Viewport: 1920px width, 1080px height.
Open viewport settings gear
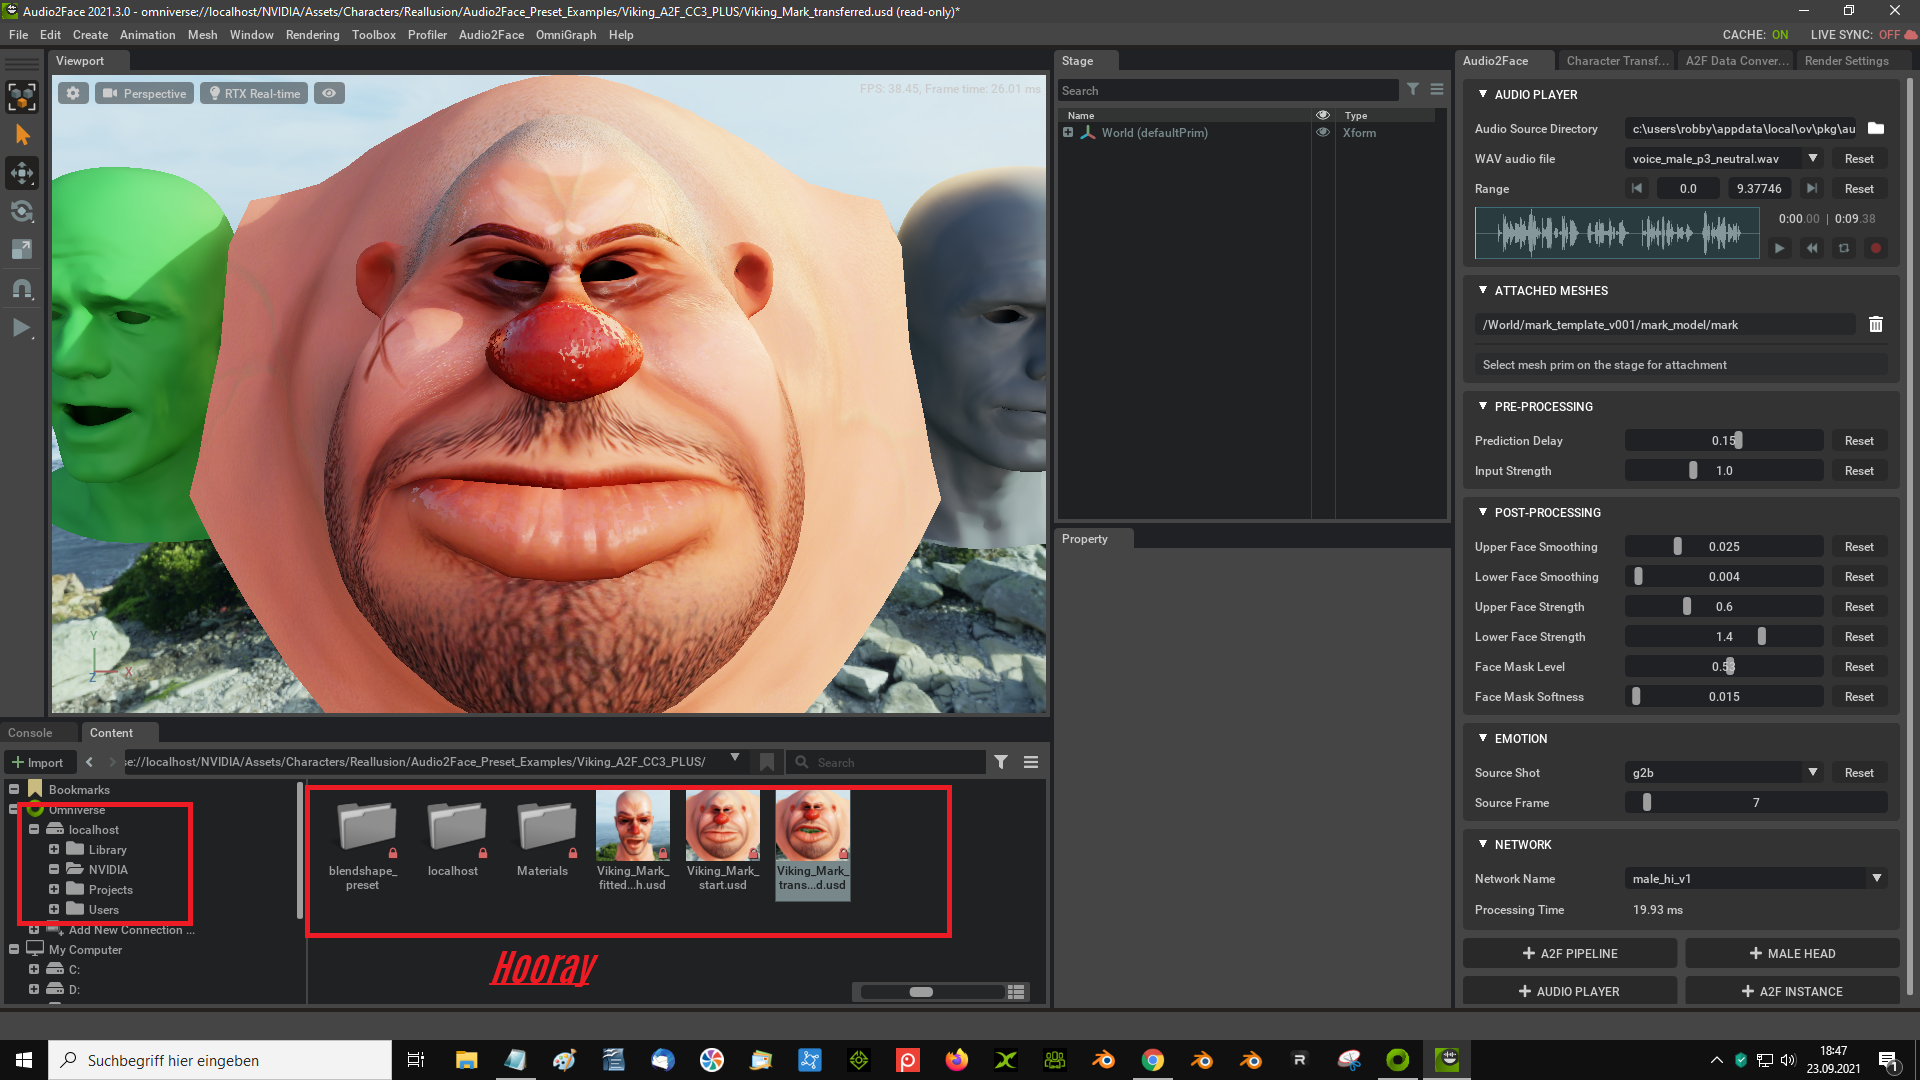73,93
